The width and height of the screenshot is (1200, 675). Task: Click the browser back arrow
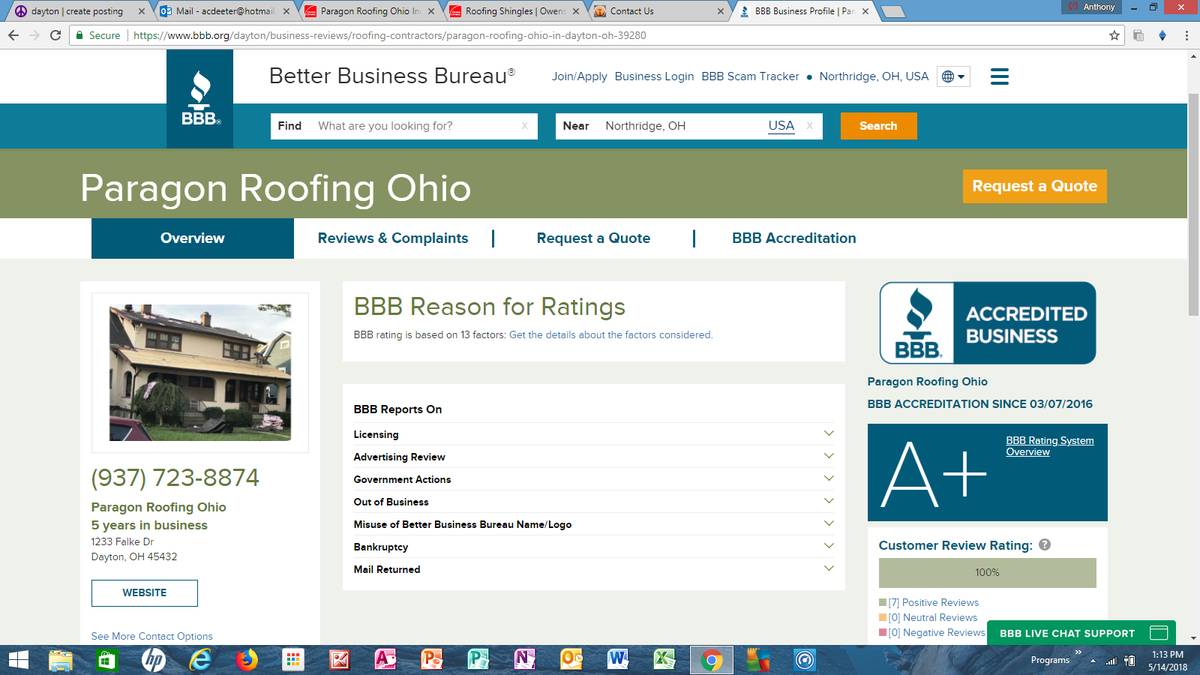click(x=13, y=35)
